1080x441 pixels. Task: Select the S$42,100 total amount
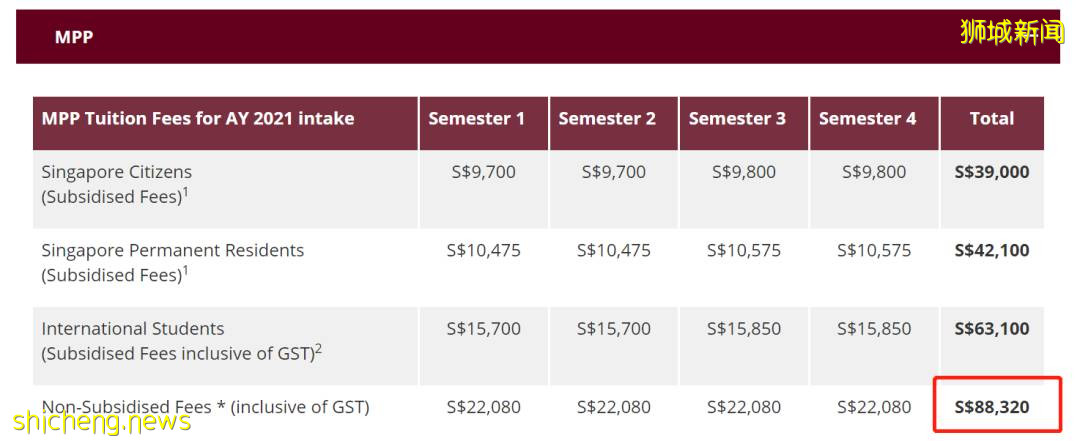tap(991, 250)
